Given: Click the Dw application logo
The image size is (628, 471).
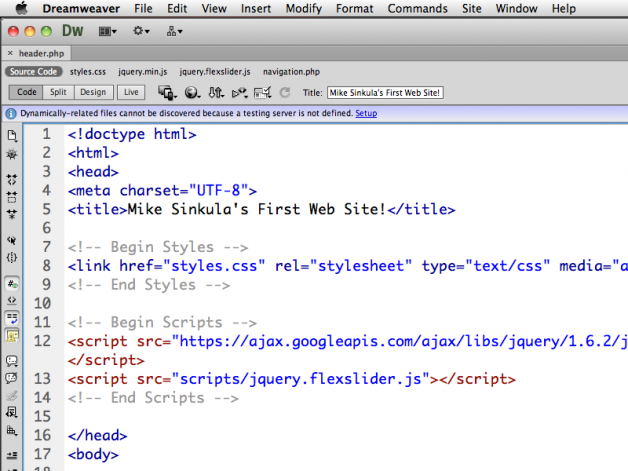Looking at the screenshot, I should pos(72,31).
